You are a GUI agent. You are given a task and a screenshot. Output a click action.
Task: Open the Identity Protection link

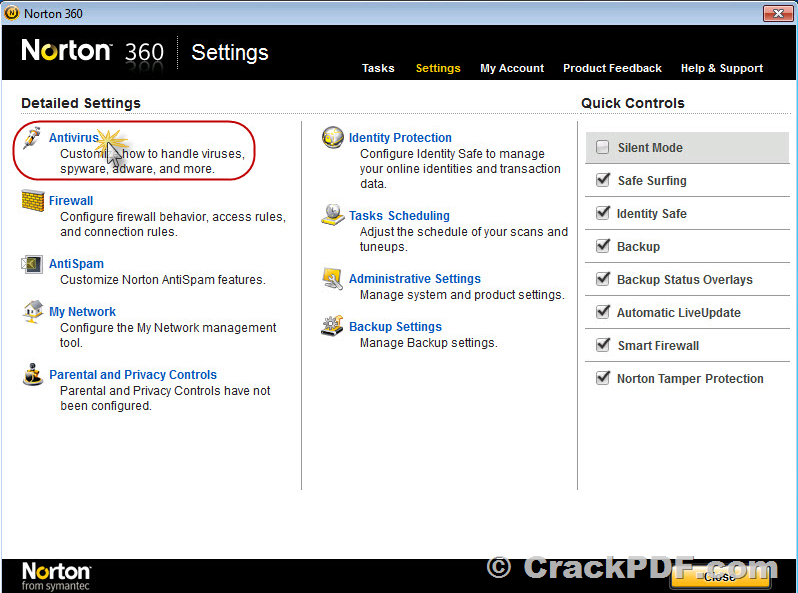click(x=400, y=137)
